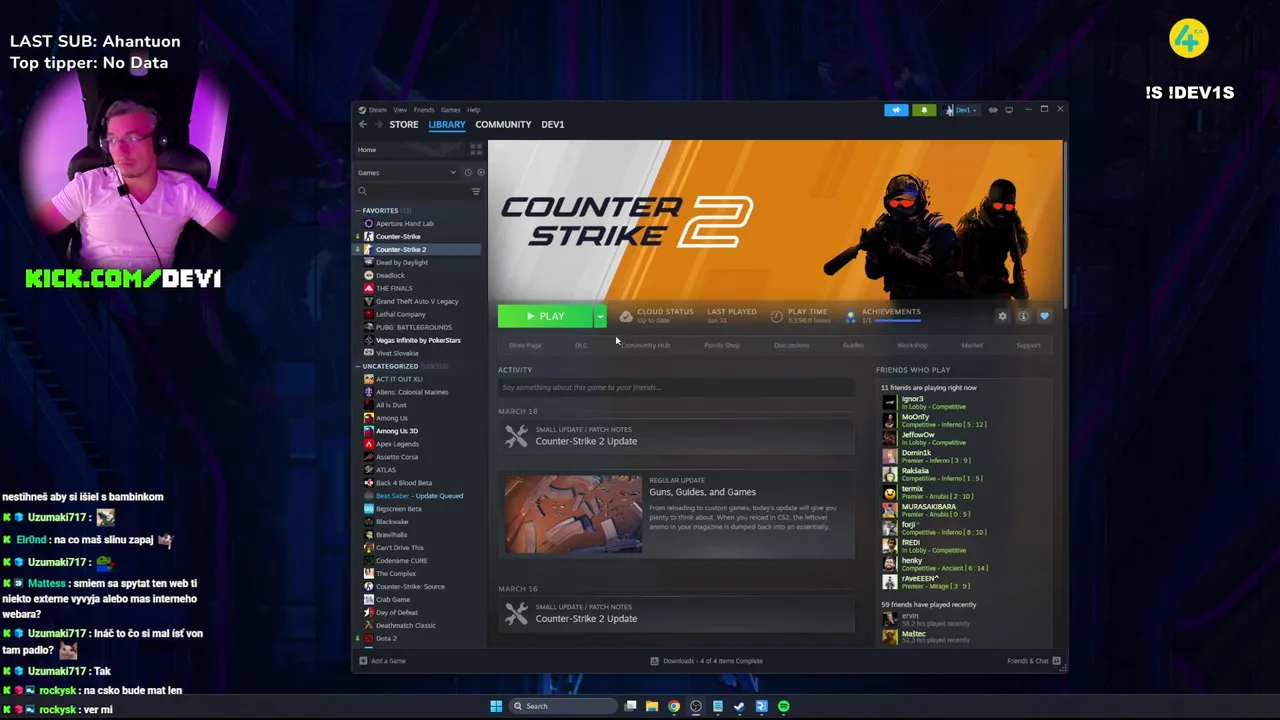The height and width of the screenshot is (720, 1280).
Task: Go forward with the navigation arrow
Action: [379, 125]
